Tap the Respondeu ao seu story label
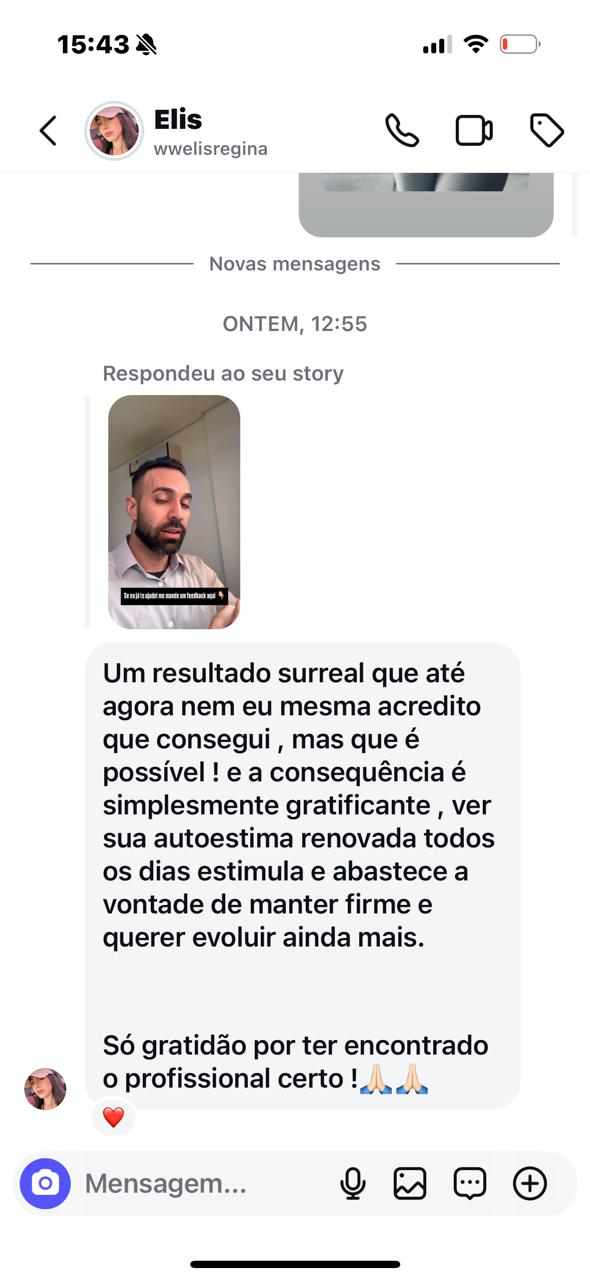 coord(223,374)
